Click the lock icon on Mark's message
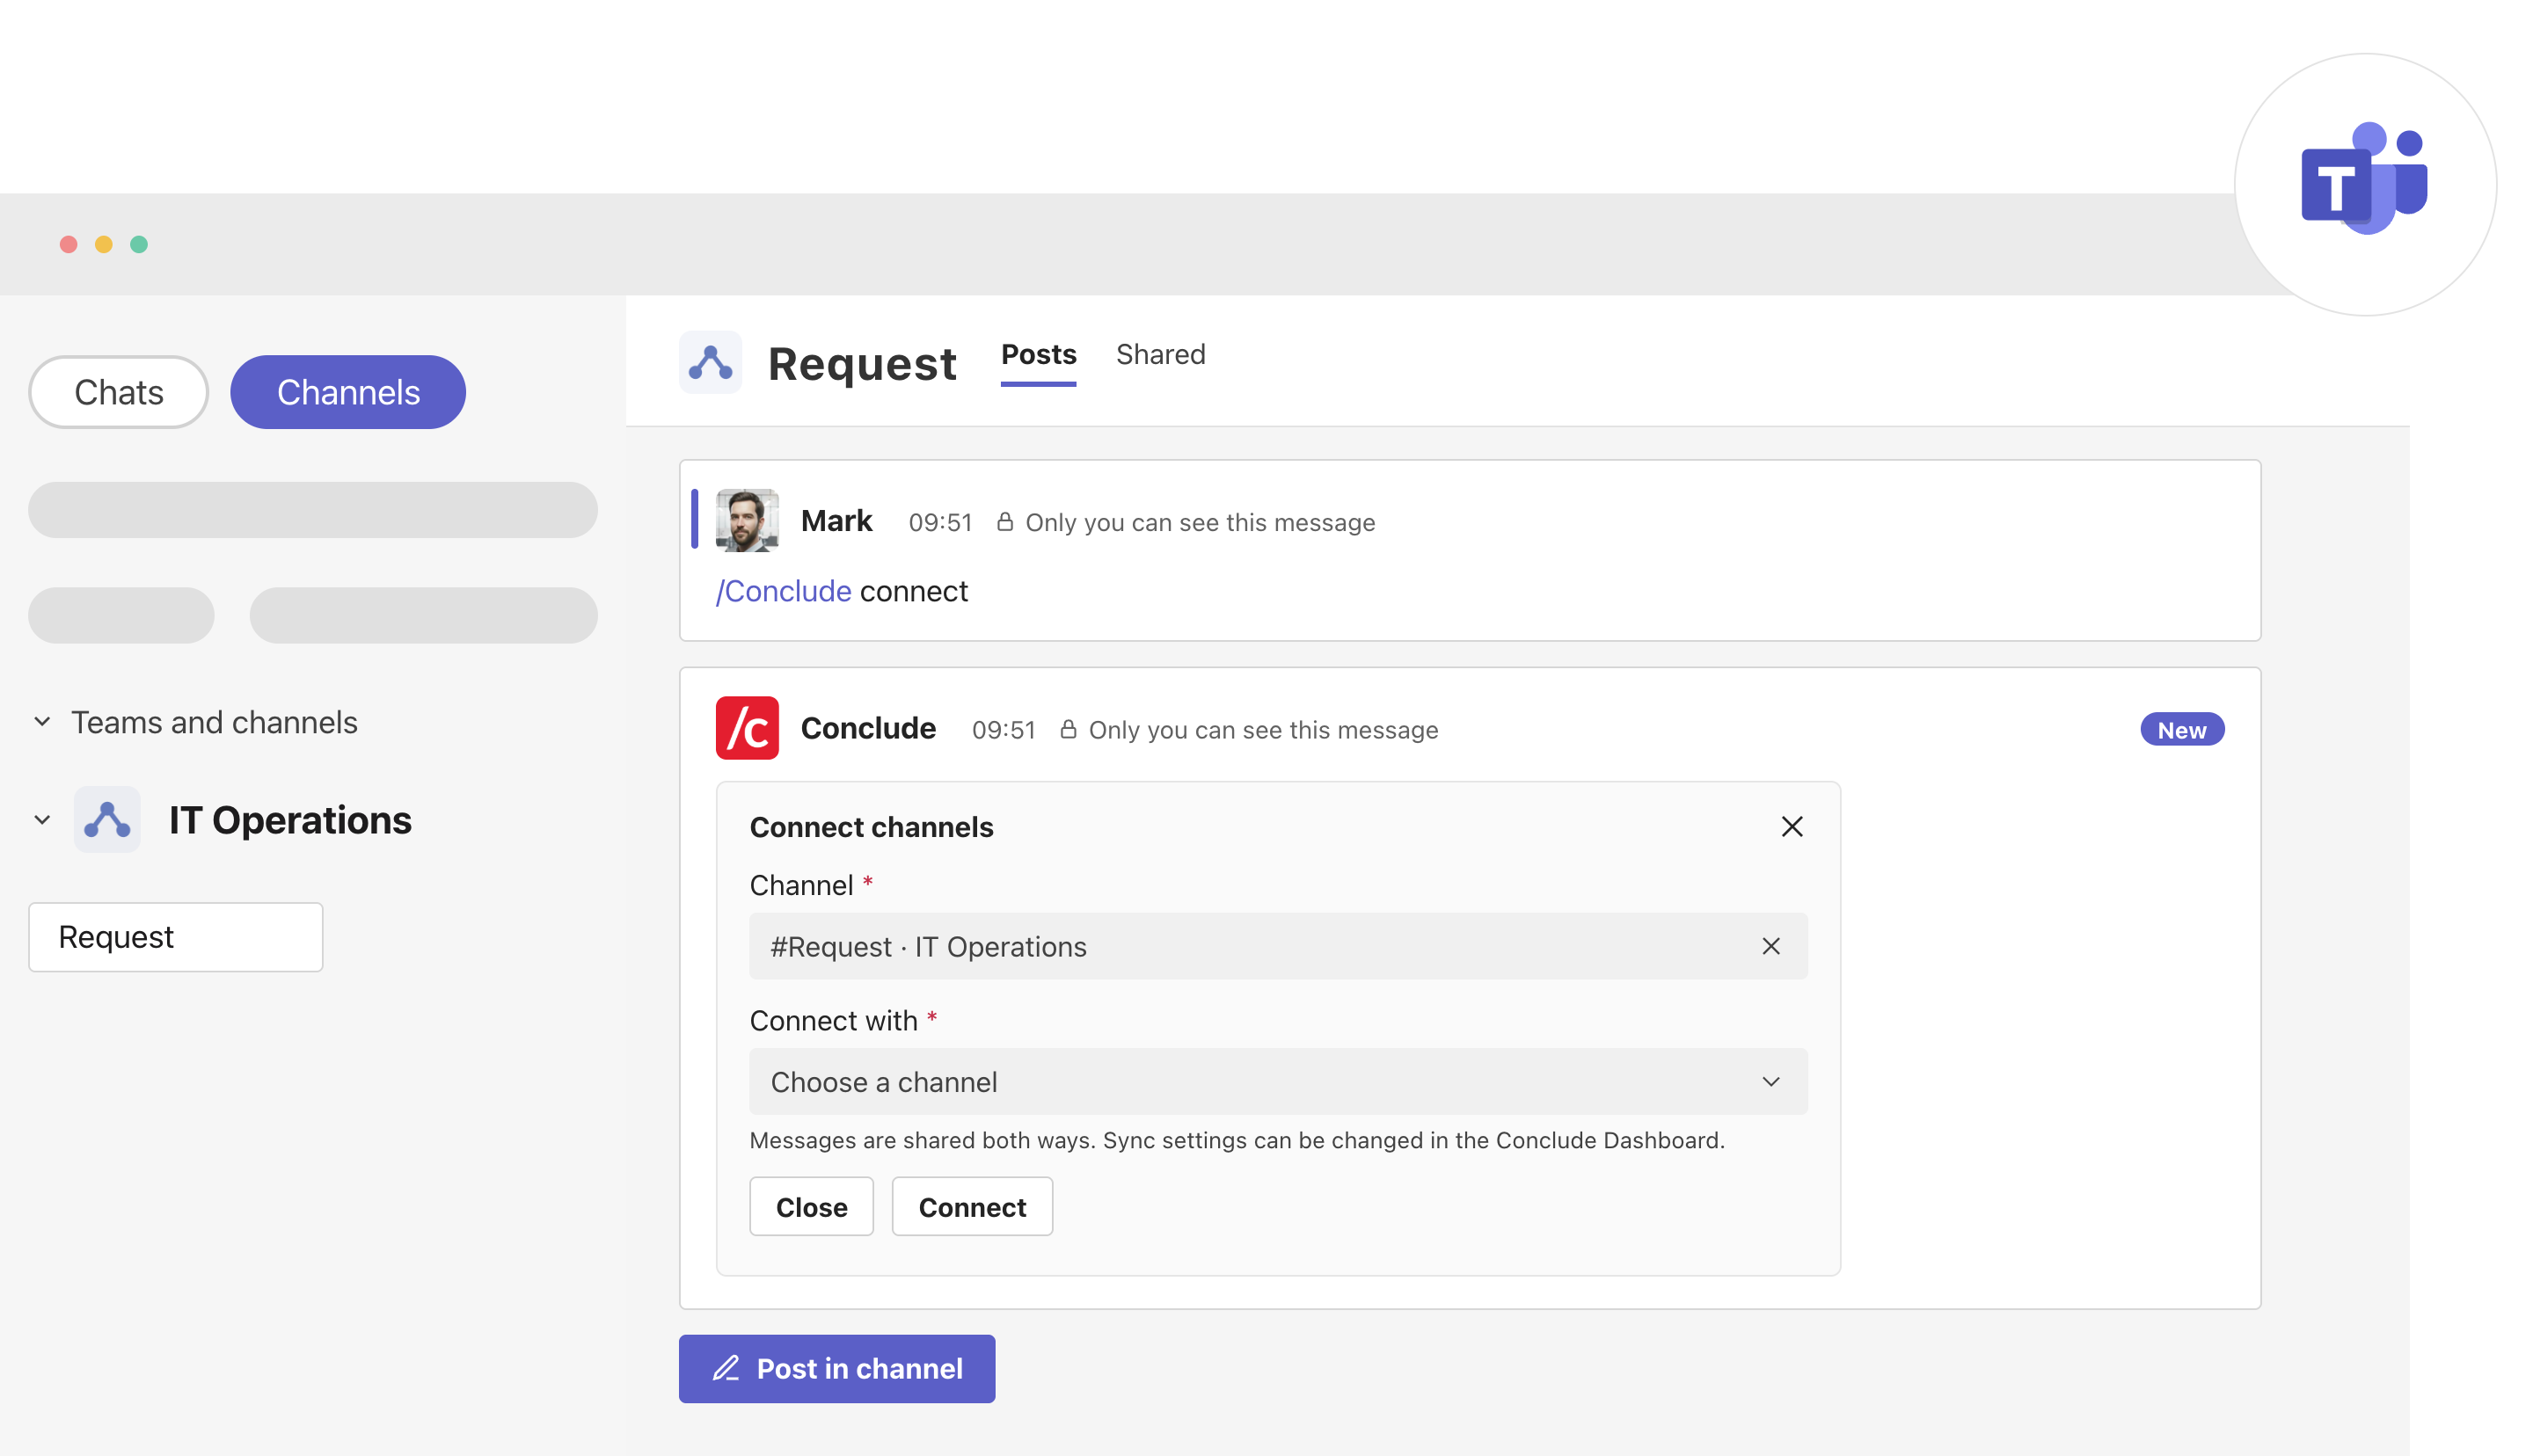 (x=1005, y=522)
